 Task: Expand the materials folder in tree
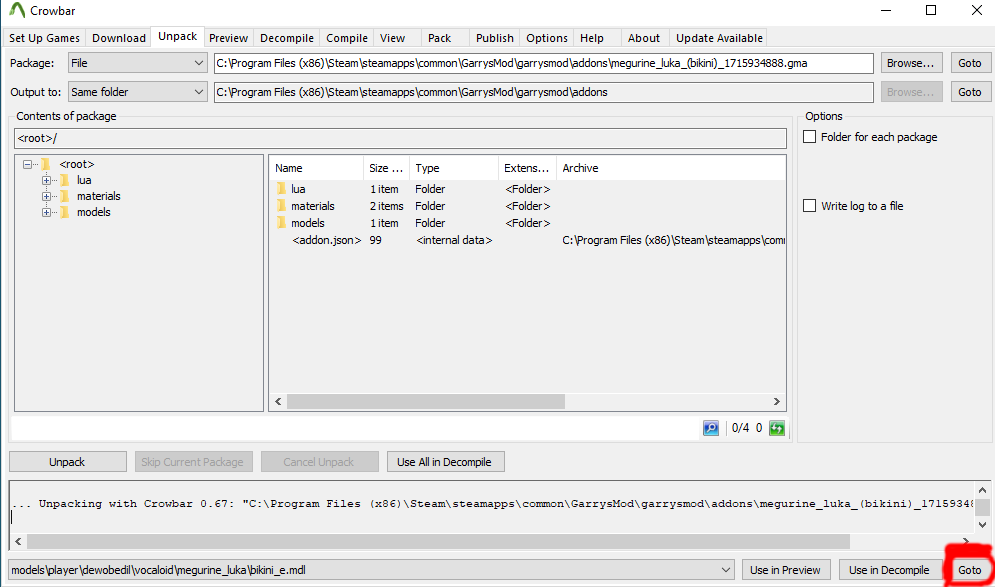click(x=46, y=197)
